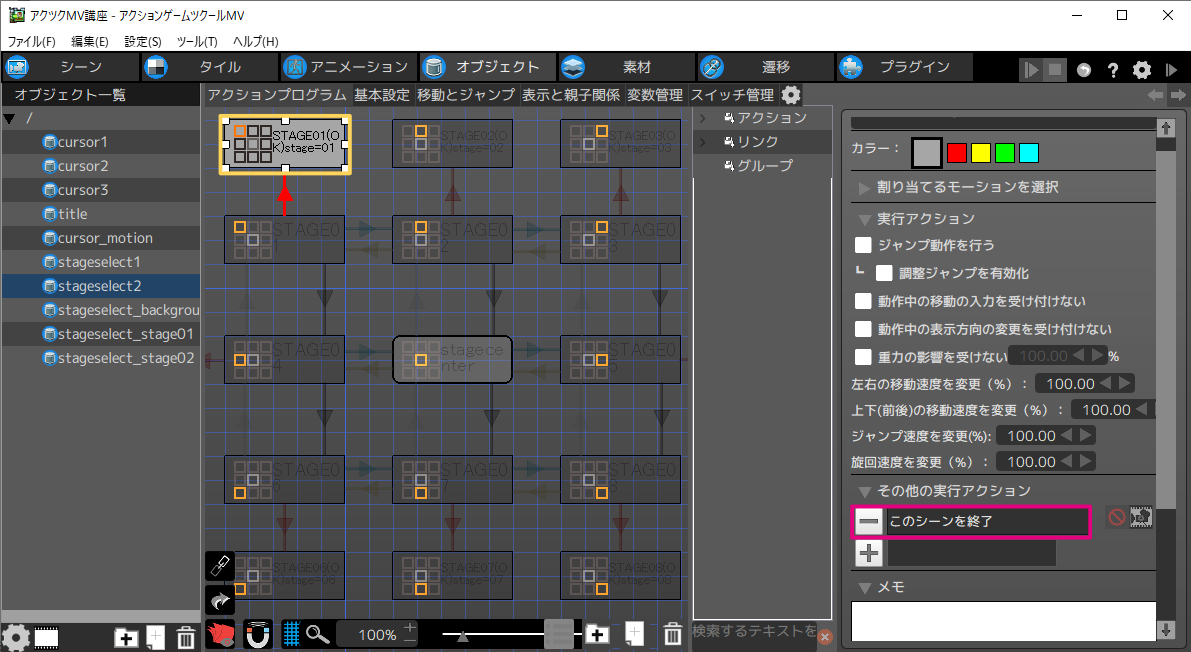Toggle the blue grid display icon
Screen dimensions: 1191x652
[x=291, y=634]
